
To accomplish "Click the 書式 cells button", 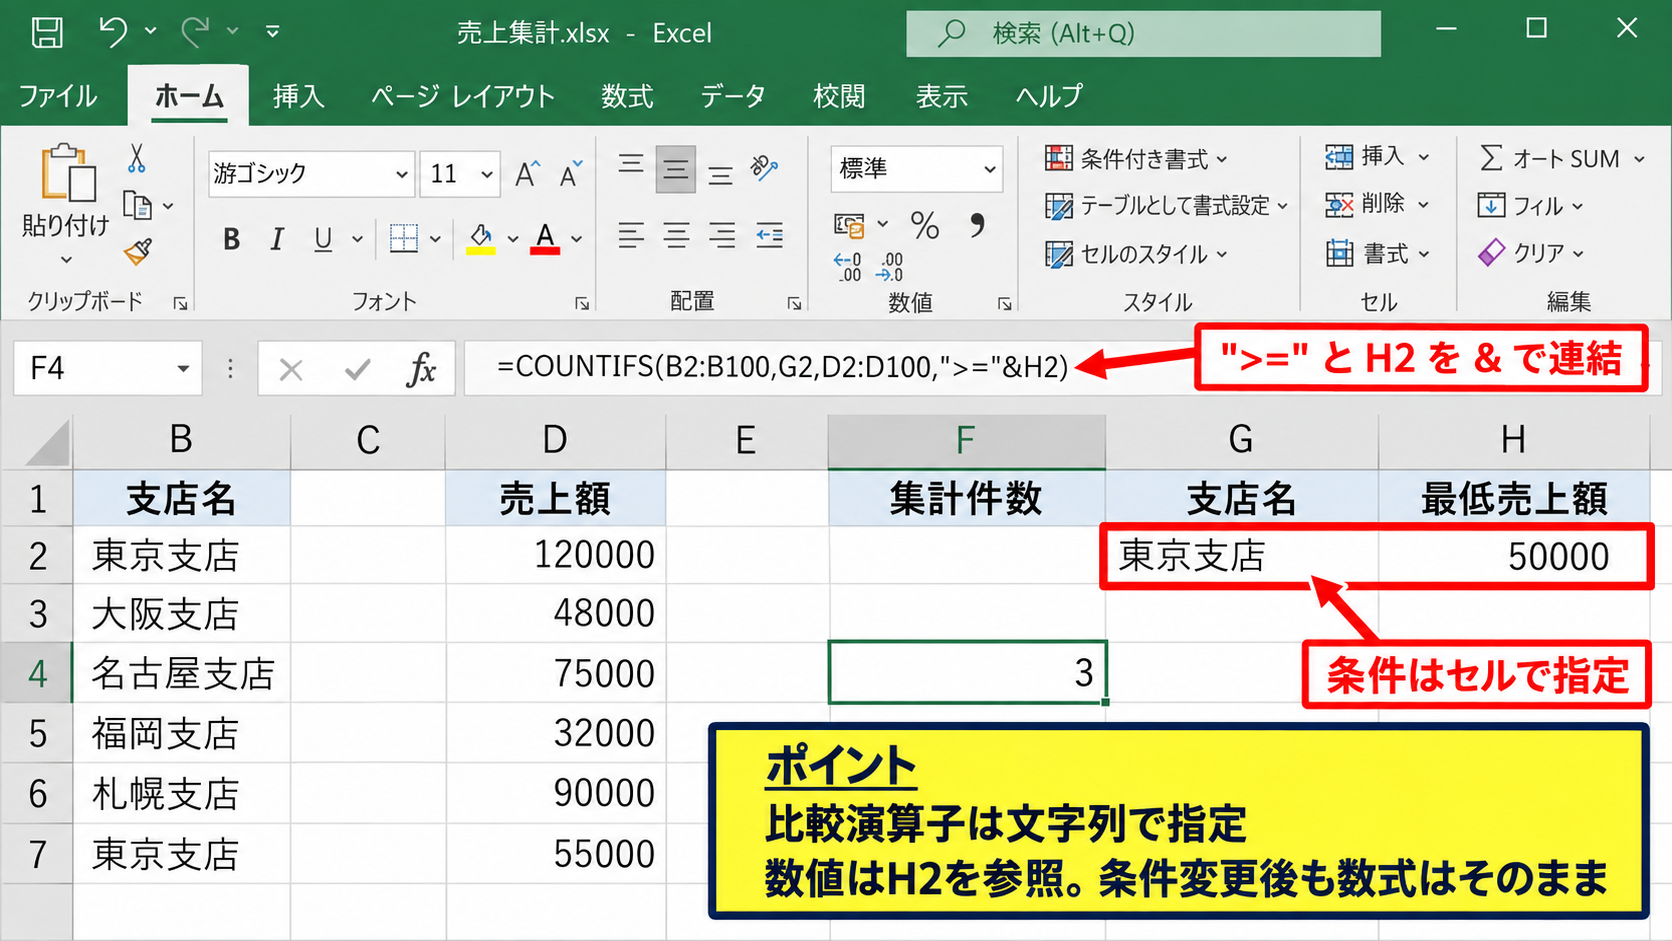I will tap(1377, 253).
